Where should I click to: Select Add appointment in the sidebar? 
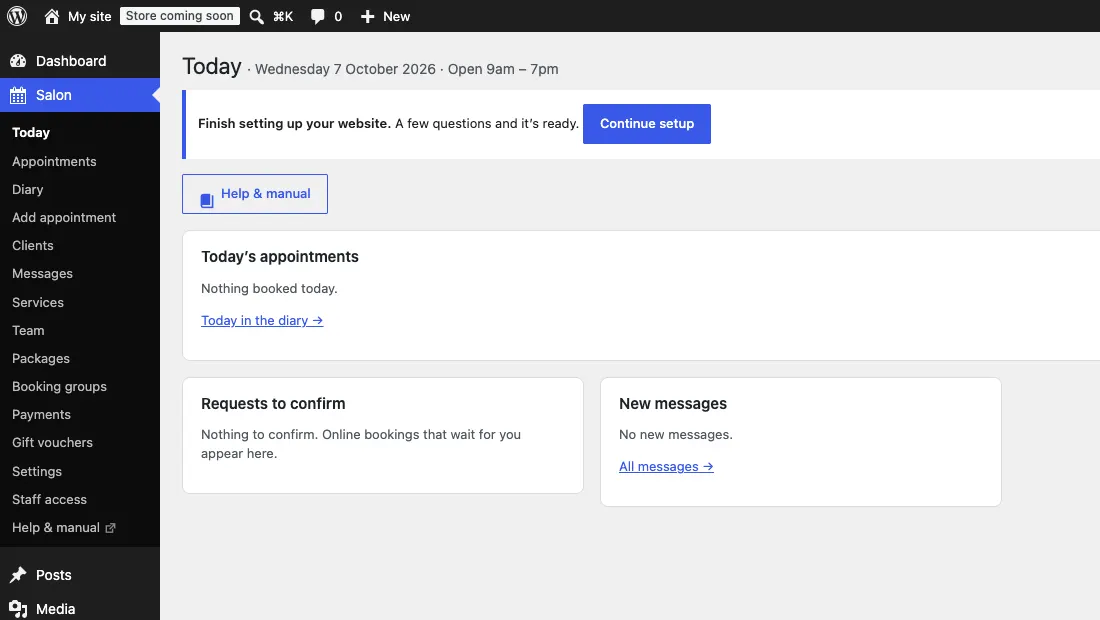(64, 217)
